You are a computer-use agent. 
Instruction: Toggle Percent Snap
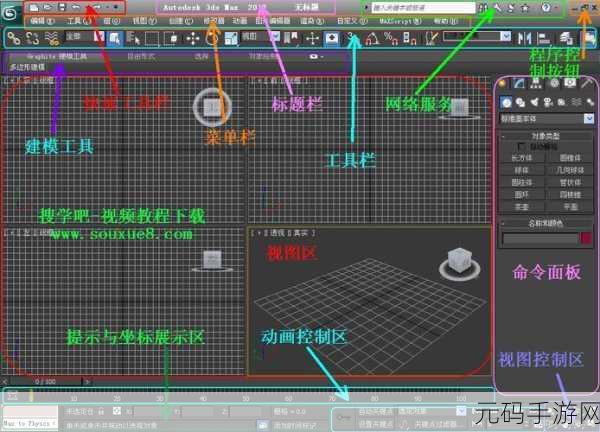coord(391,38)
